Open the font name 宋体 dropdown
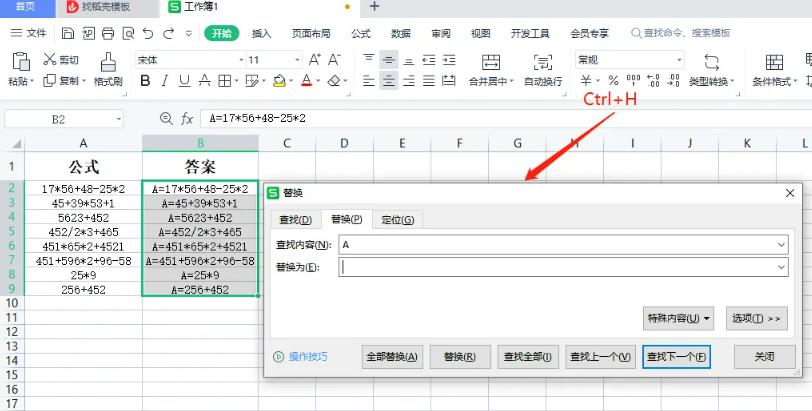Screen dimensions: 812x411 pos(241,60)
